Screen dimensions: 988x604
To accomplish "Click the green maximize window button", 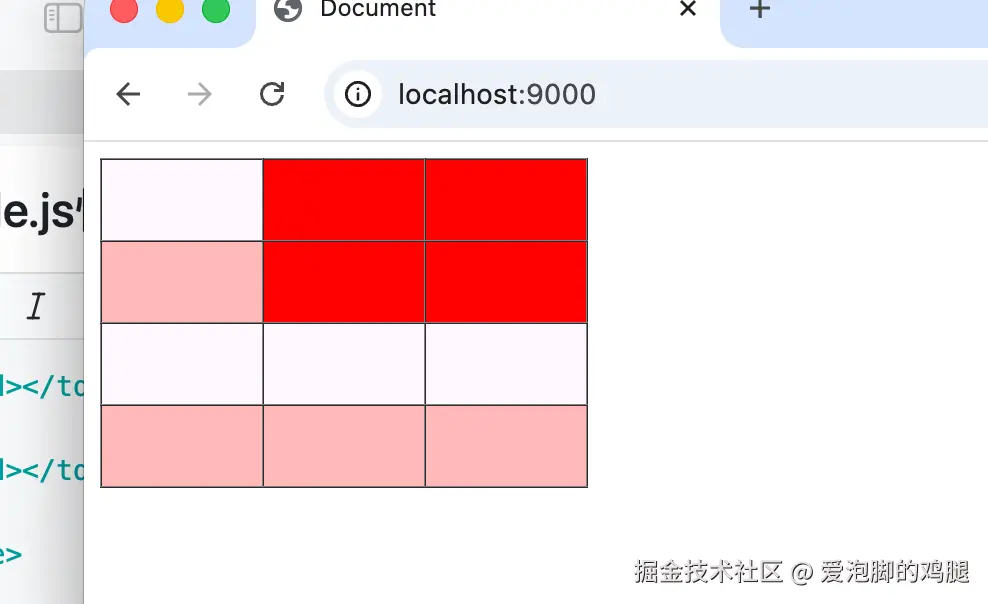I will coord(216,9).
